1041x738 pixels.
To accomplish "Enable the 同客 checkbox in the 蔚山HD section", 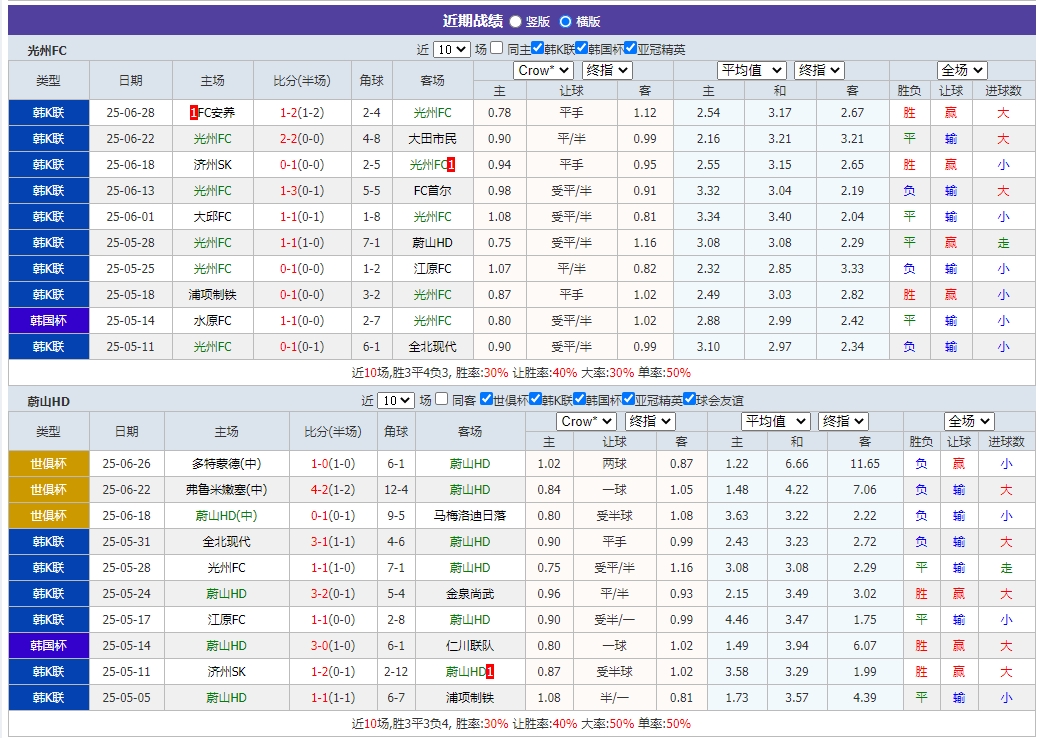I will coord(441,398).
